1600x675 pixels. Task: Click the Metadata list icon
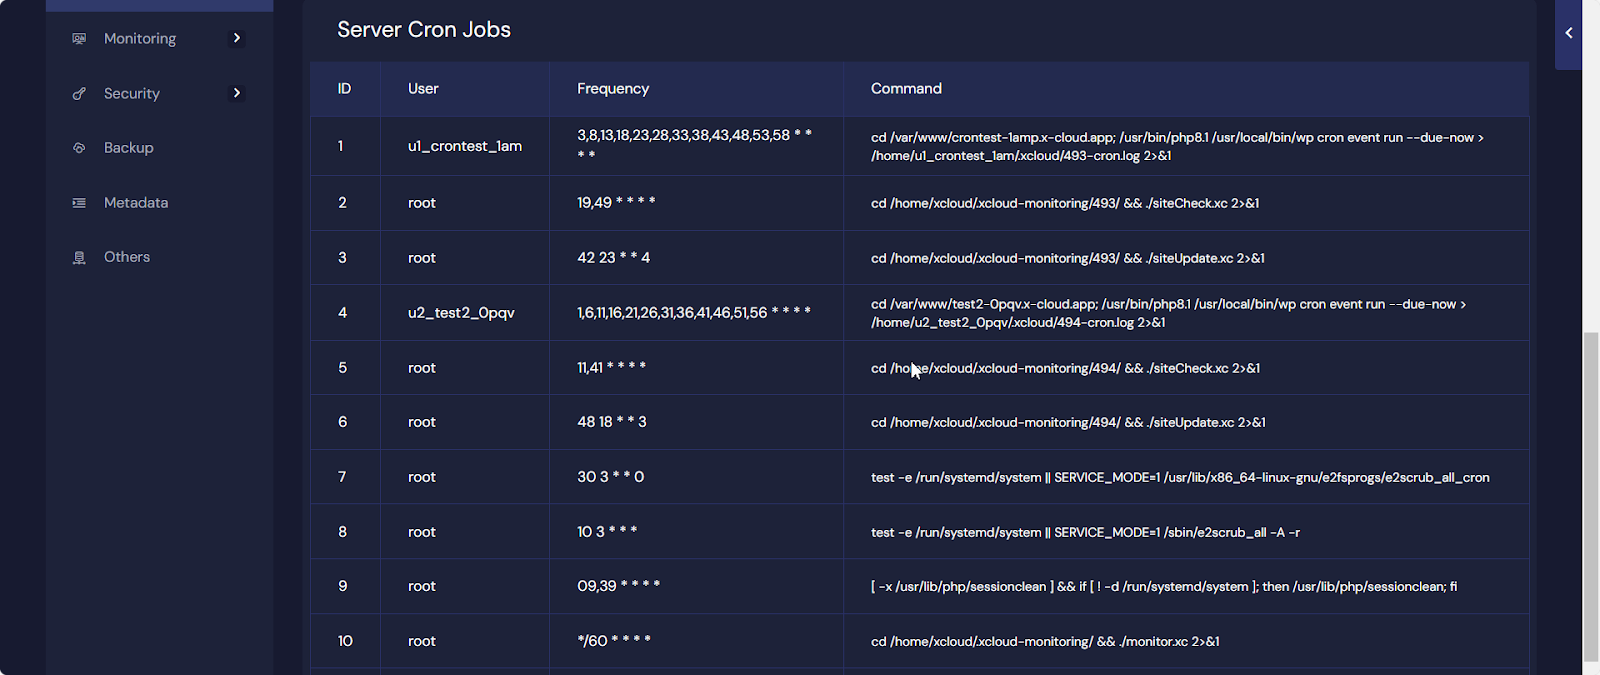click(x=79, y=203)
